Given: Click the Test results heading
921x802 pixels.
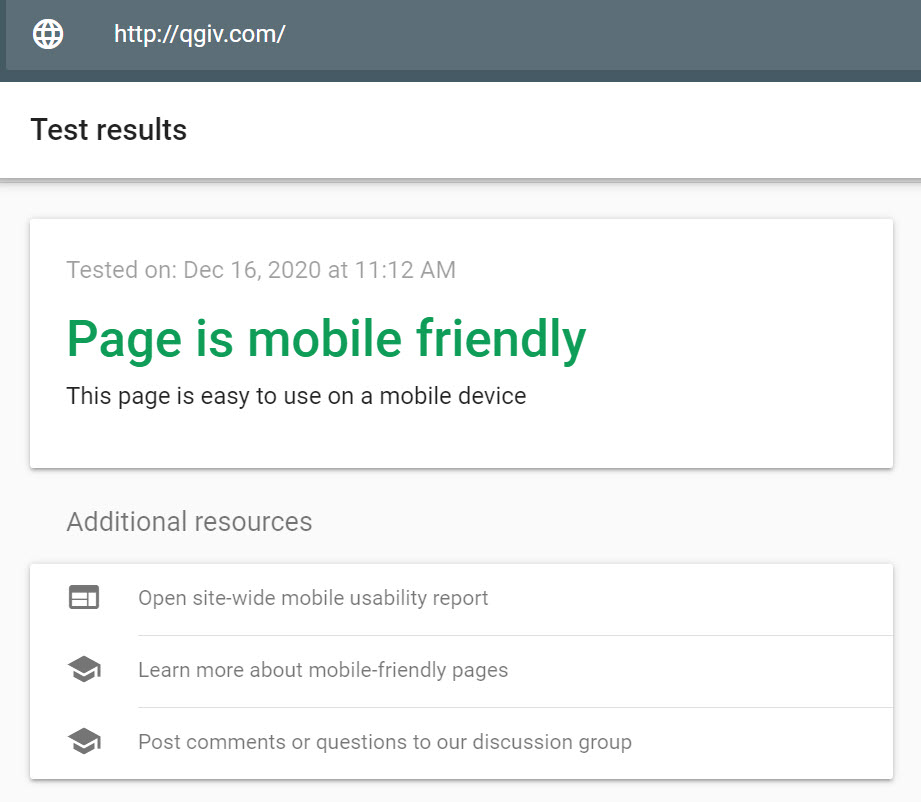Looking at the screenshot, I should click(x=109, y=129).
